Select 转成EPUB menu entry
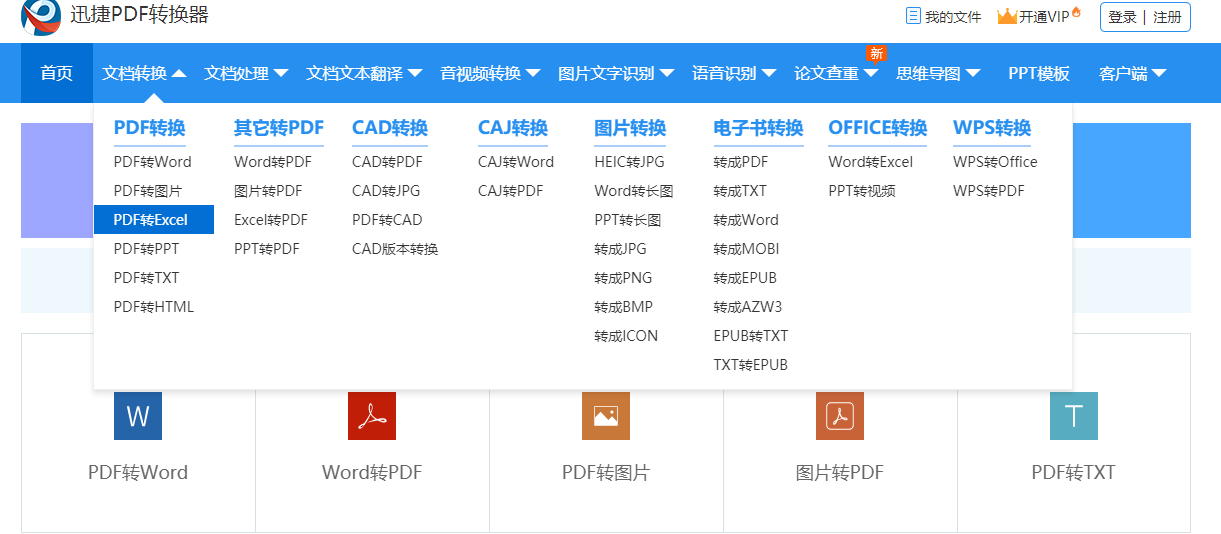The width and height of the screenshot is (1221, 534). (x=745, y=278)
